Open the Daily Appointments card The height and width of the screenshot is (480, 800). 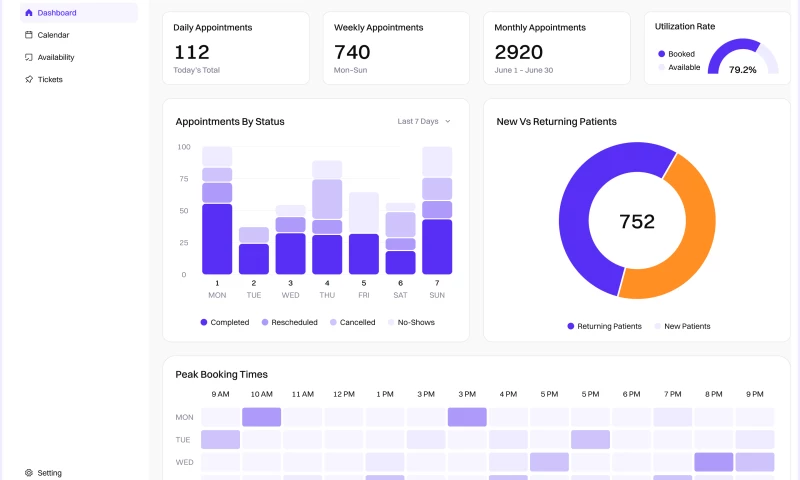tap(236, 48)
